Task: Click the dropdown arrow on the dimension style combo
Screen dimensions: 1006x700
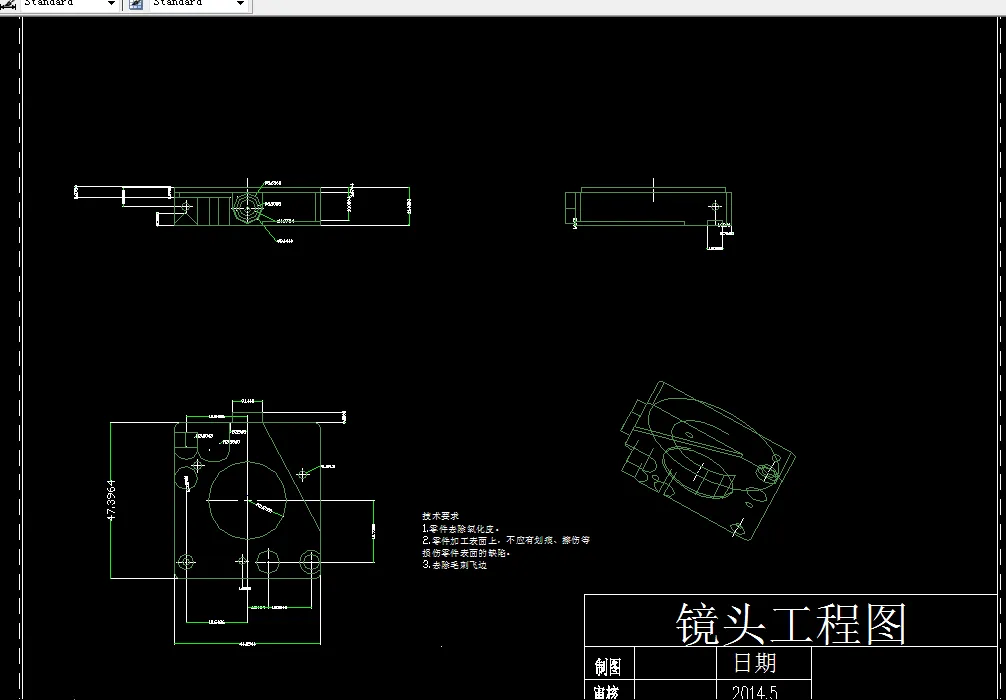Action: pos(110,4)
